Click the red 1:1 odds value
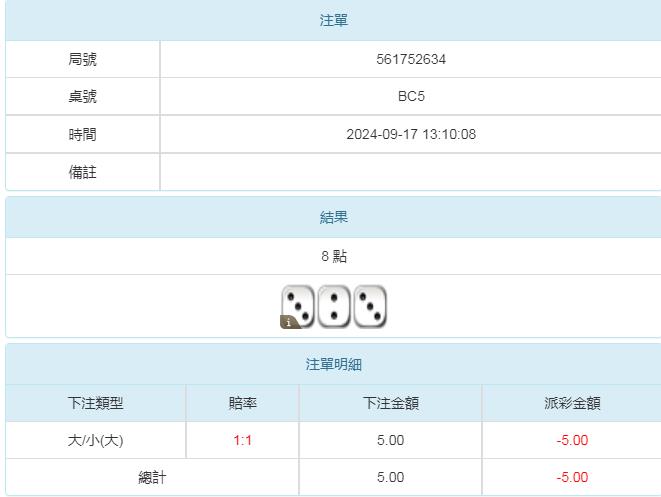 click(x=243, y=440)
